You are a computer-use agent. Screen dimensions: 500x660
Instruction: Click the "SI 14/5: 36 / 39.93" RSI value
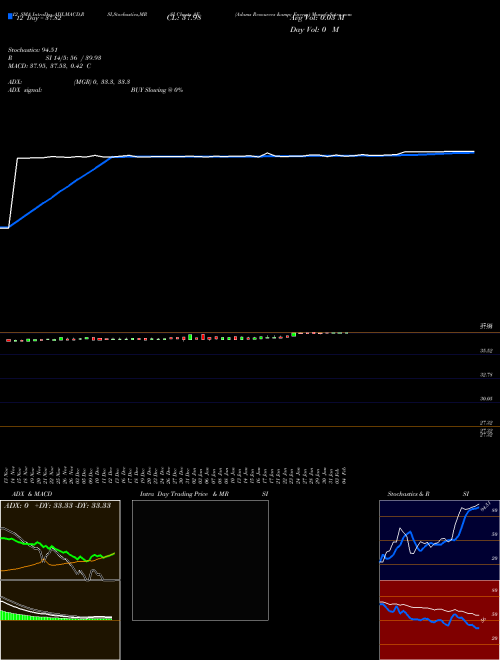click(74, 58)
